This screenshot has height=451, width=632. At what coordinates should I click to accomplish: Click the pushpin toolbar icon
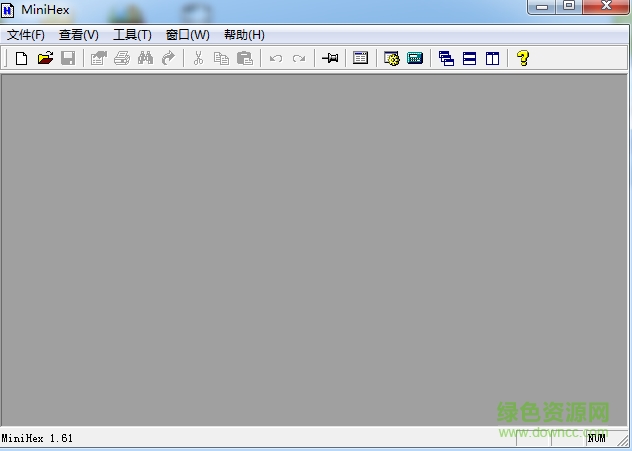[x=330, y=59]
